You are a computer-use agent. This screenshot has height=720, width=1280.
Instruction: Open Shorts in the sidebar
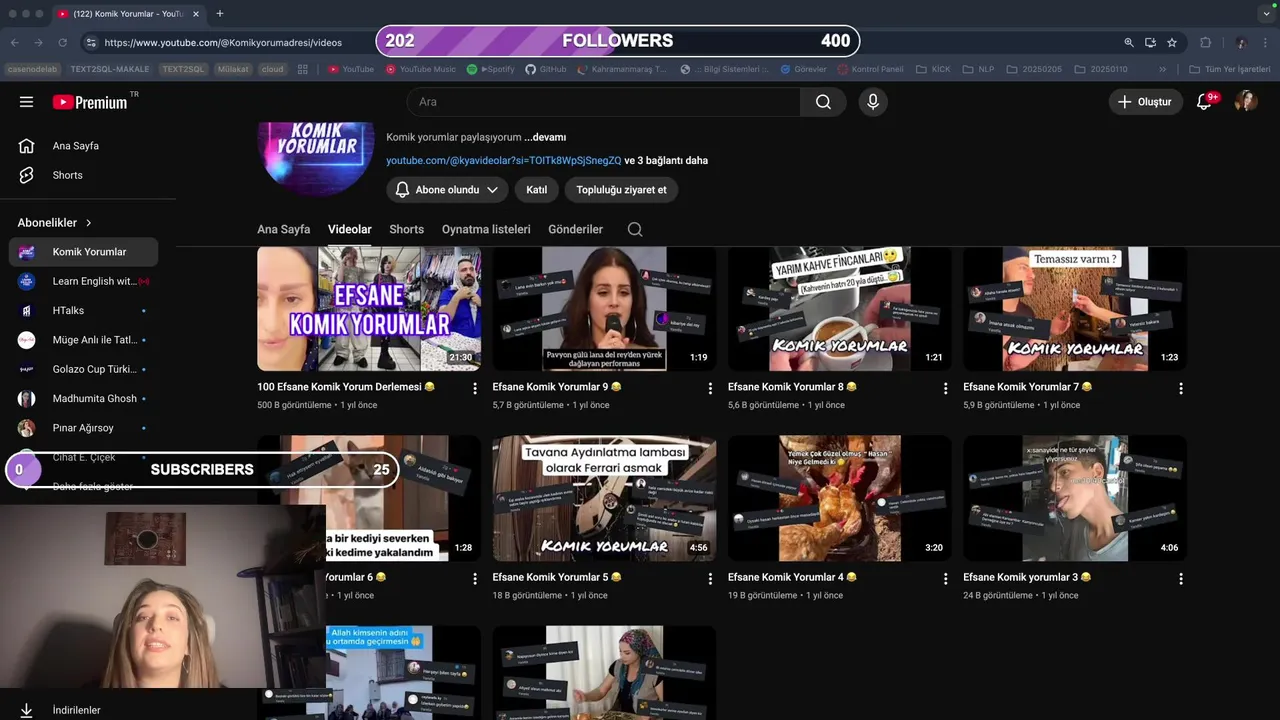pos(83,175)
